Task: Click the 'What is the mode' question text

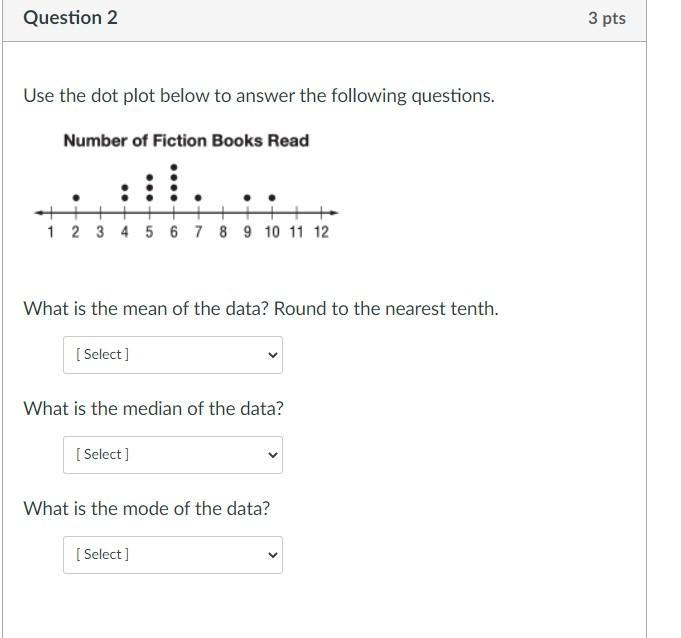Action: tap(147, 509)
